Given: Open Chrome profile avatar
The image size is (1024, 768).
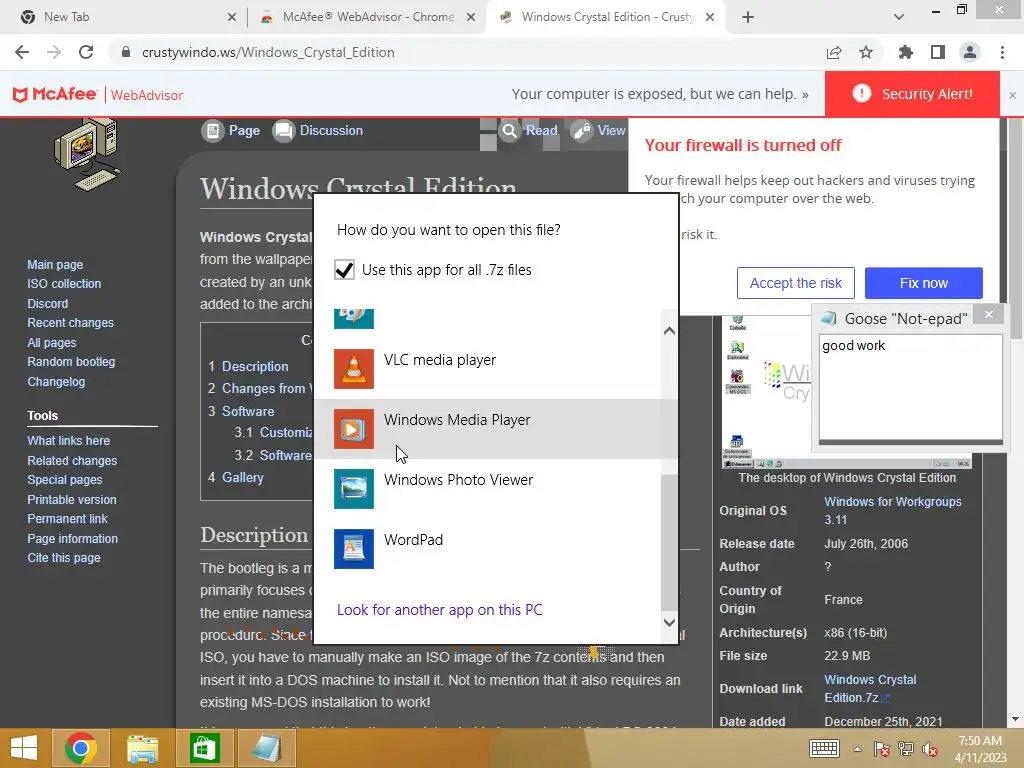Looking at the screenshot, I should pos(970,52).
